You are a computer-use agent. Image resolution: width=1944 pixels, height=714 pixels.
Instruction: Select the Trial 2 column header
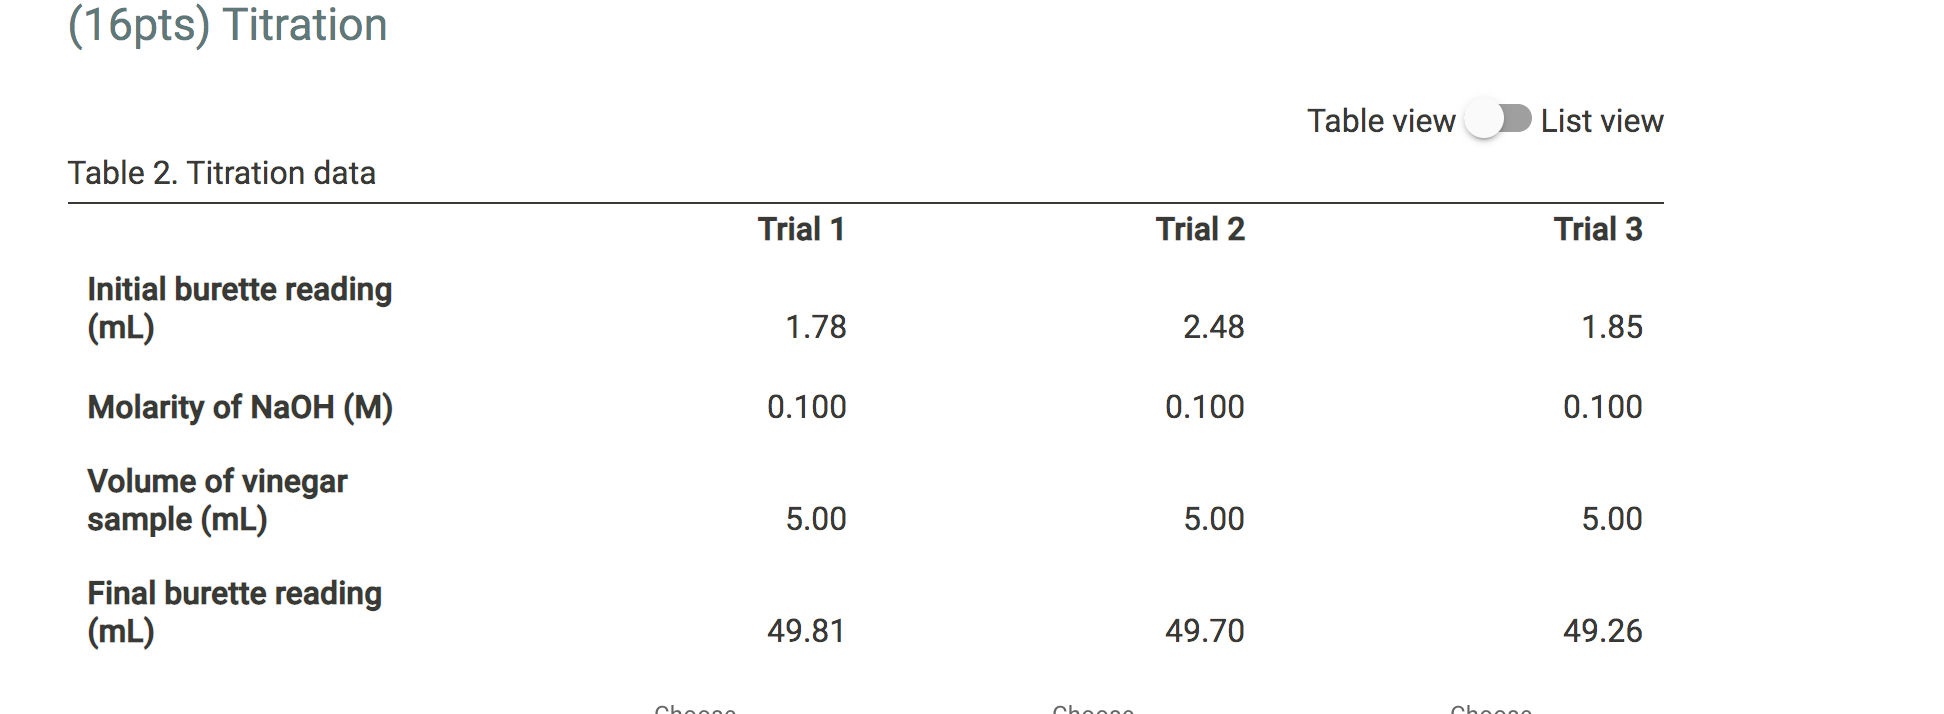pos(1199,229)
